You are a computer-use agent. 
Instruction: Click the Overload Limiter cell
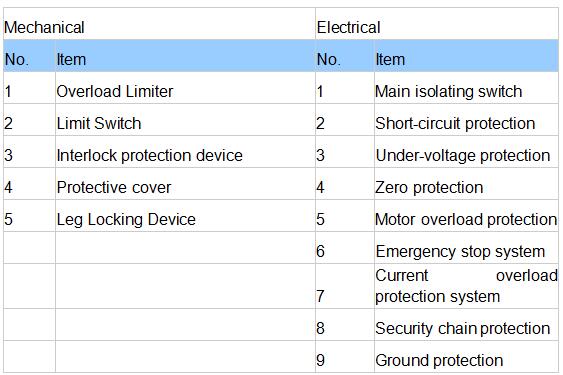pos(185,88)
